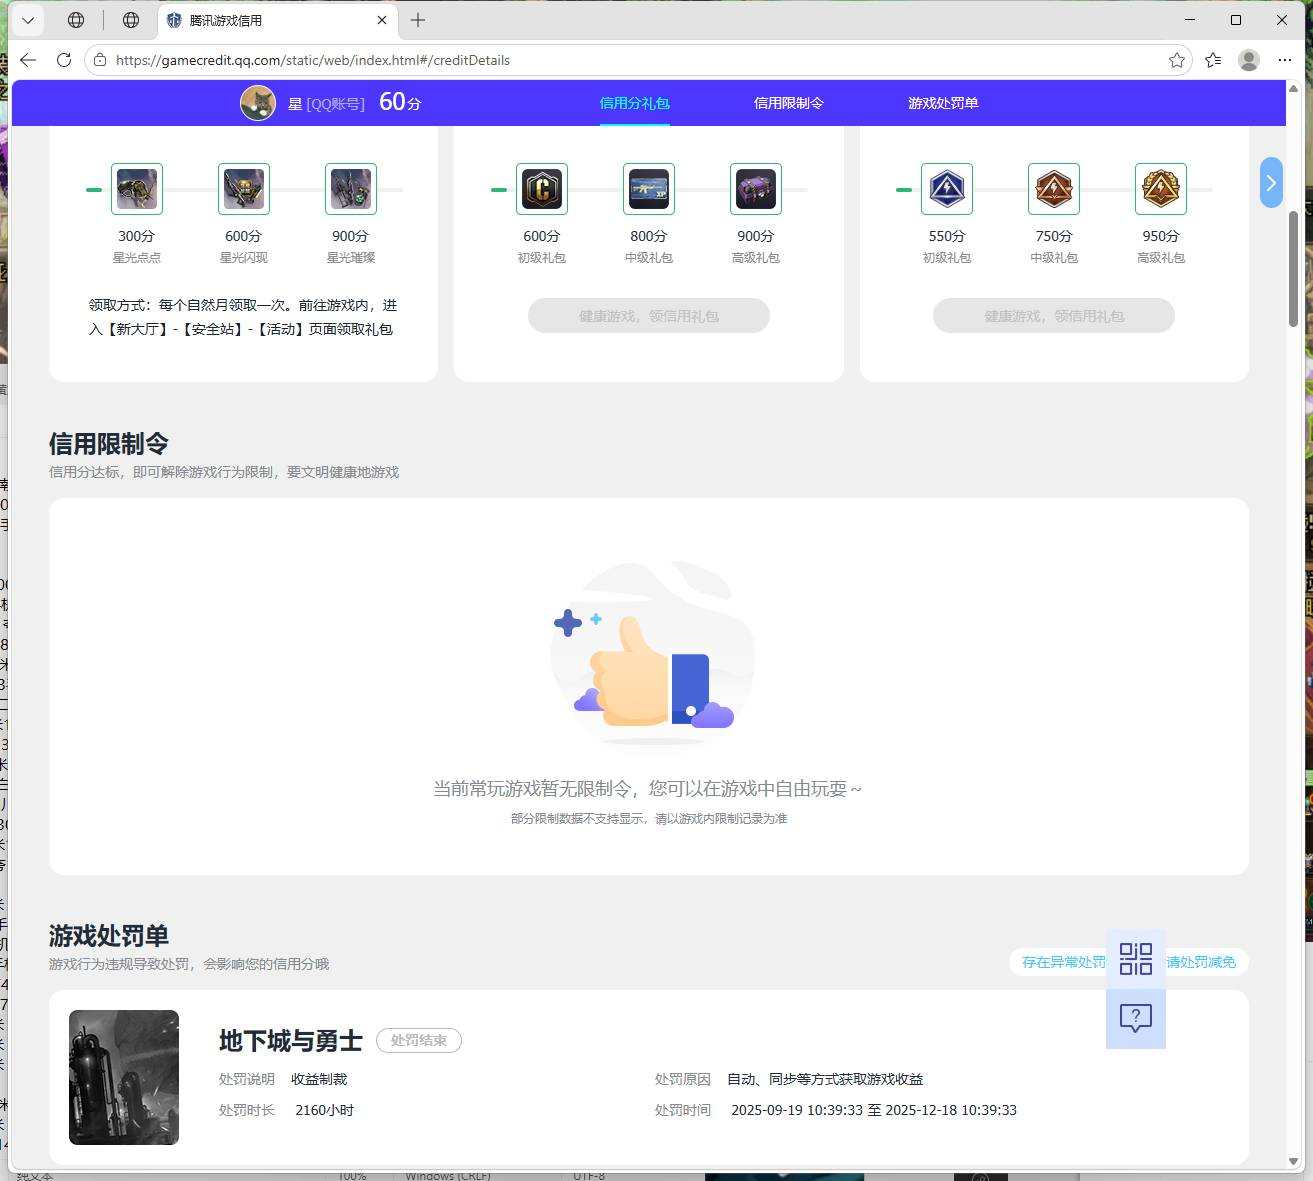
Task: Click the floating feedback question icon
Action: click(1136, 1019)
